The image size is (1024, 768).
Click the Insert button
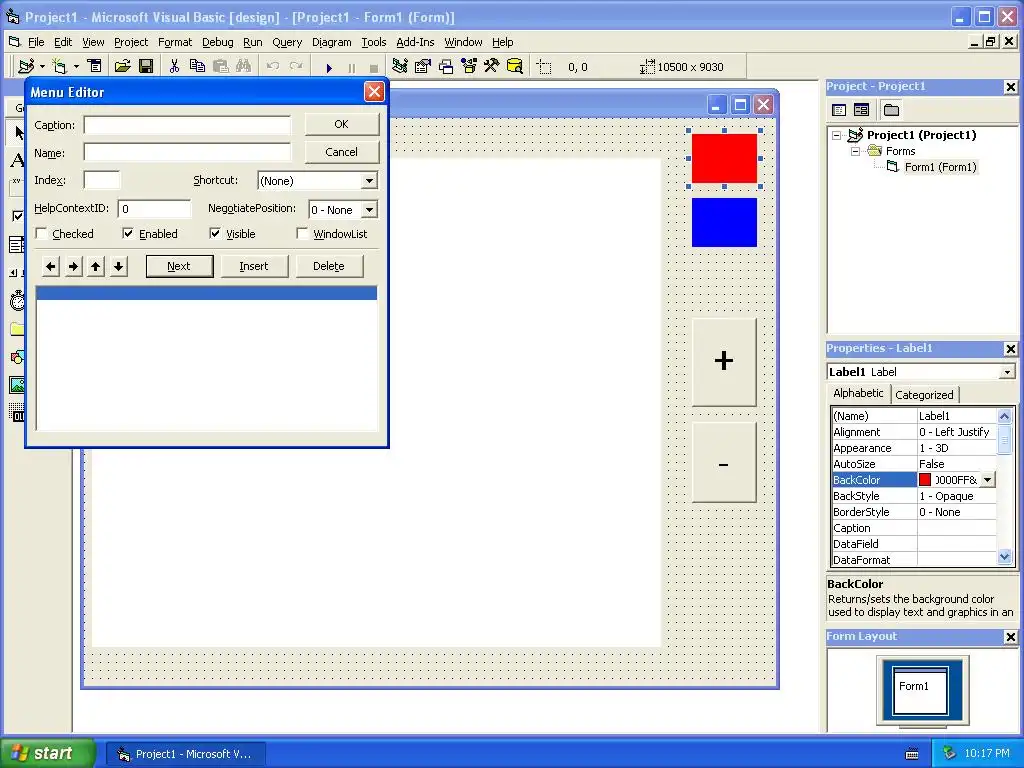[254, 266]
